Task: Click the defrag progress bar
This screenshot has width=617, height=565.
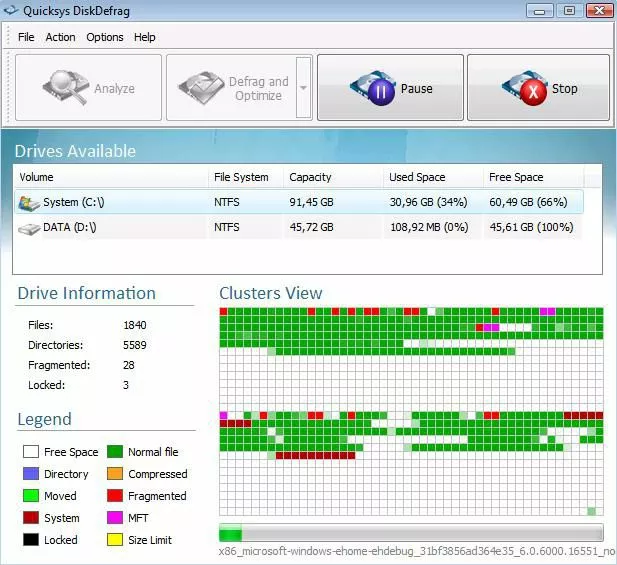Action: click(411, 533)
